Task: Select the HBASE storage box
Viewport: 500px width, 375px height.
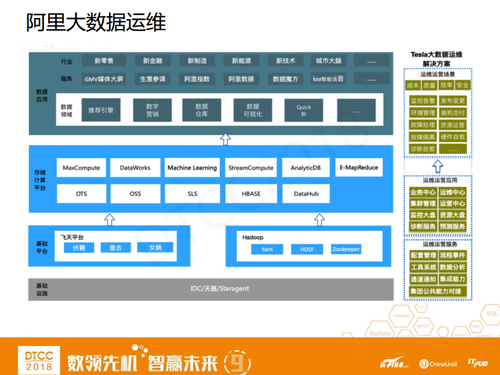Action: (251, 194)
